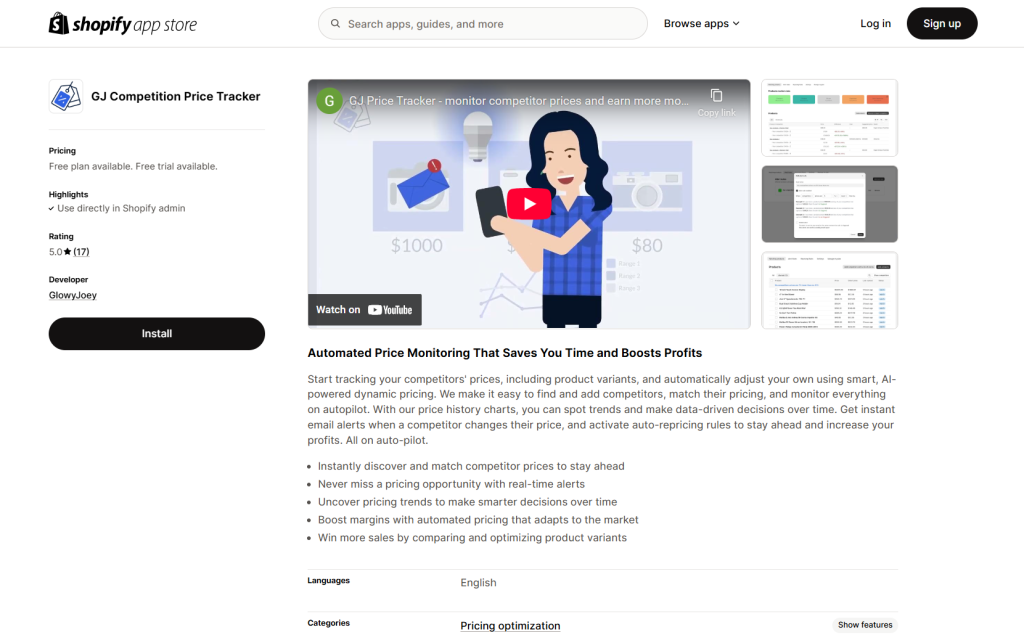Click the GJ Competition Price Tracker app icon
This screenshot has height=643, width=1024.
65,97
